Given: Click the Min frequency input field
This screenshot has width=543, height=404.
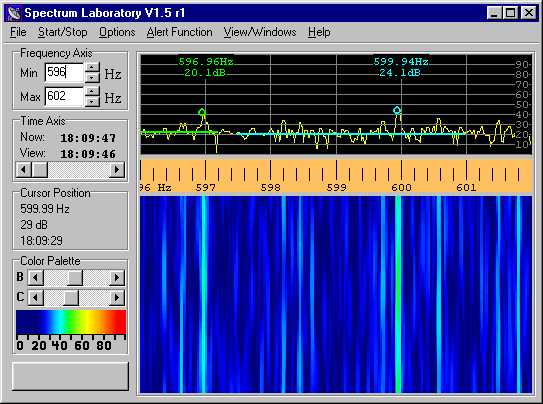Looking at the screenshot, I should coord(64,72).
